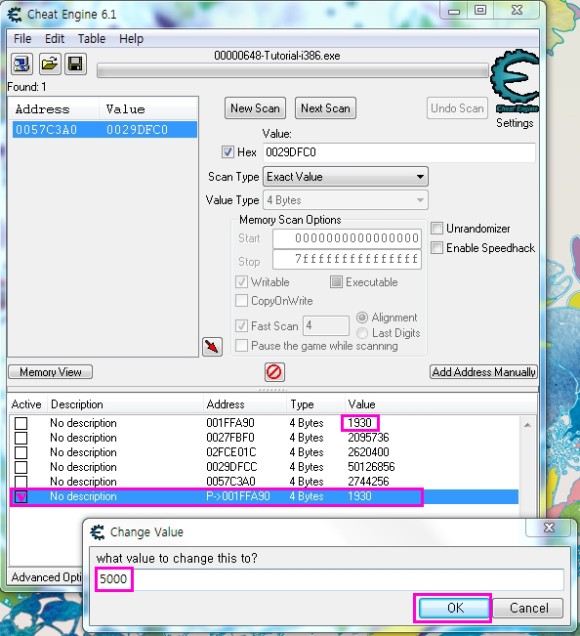Viewport: 580px width, 636px height.
Task: Click value 2095736 in the address table
Action: [368, 438]
